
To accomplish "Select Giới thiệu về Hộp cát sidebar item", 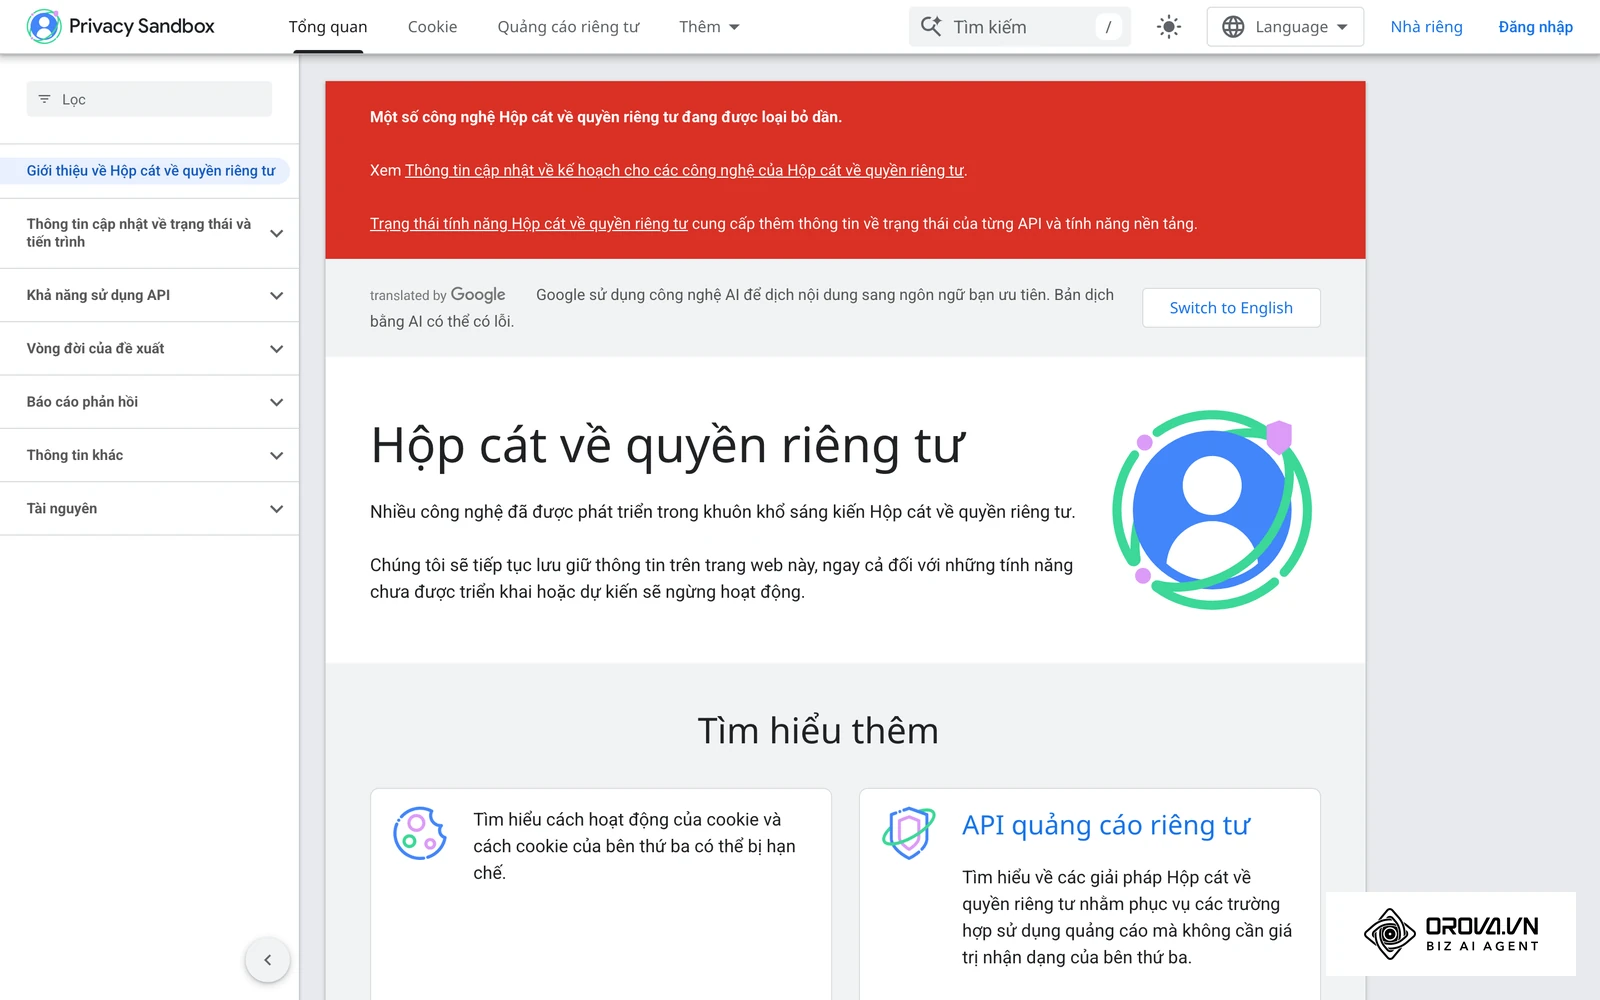I will pyautogui.click(x=150, y=171).
